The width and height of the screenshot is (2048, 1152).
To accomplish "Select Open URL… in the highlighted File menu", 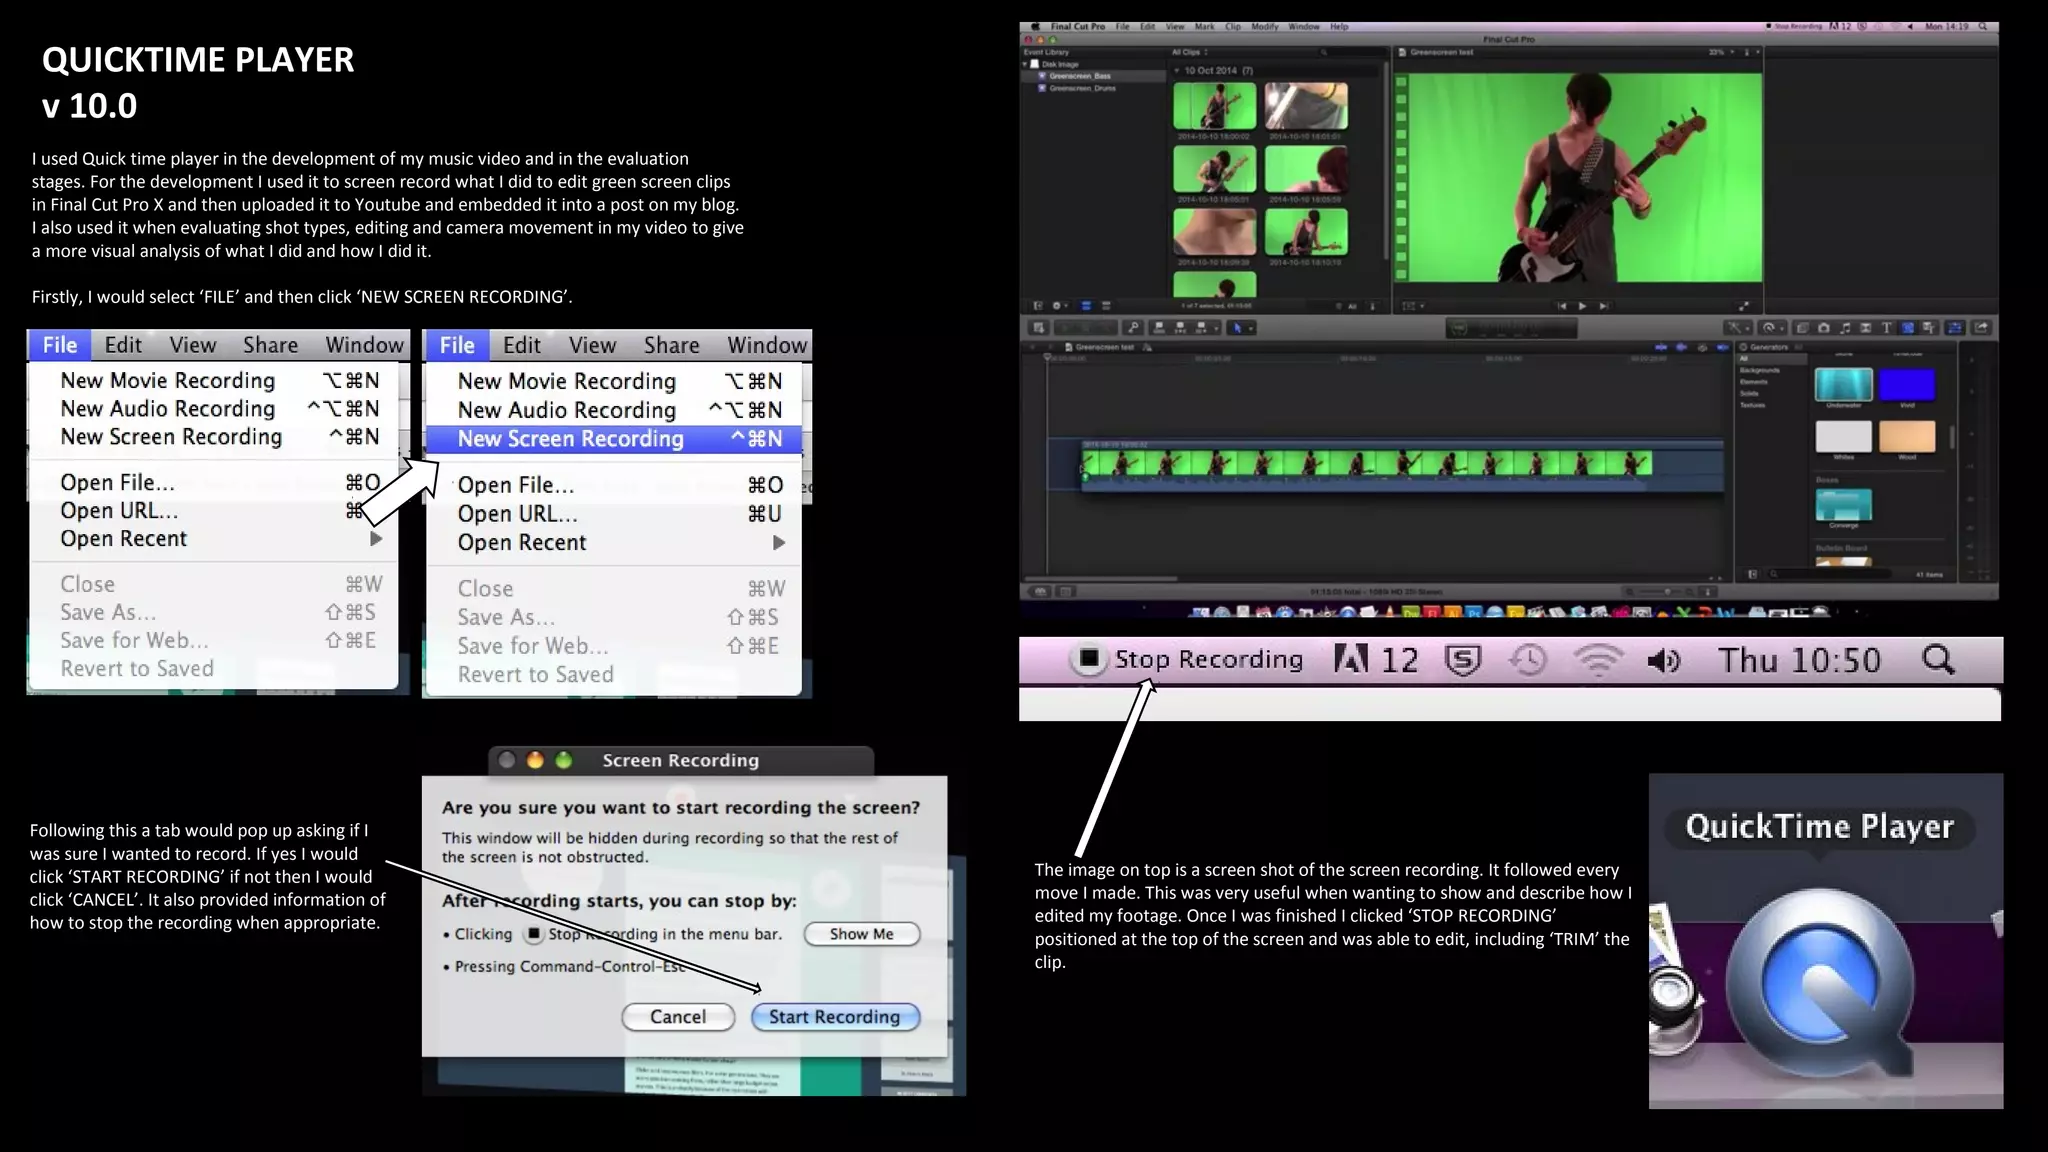I will coord(614,514).
